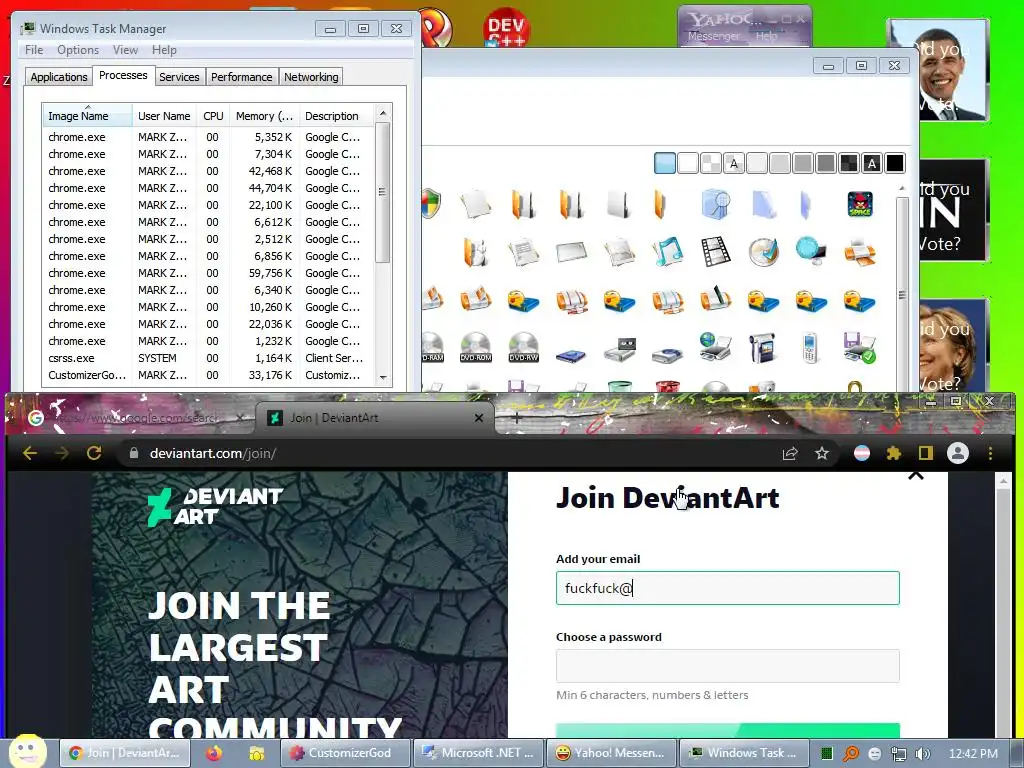This screenshot has width=1024, height=768.
Task: Click the deviantart.com/join address bar
Action: pos(451,453)
